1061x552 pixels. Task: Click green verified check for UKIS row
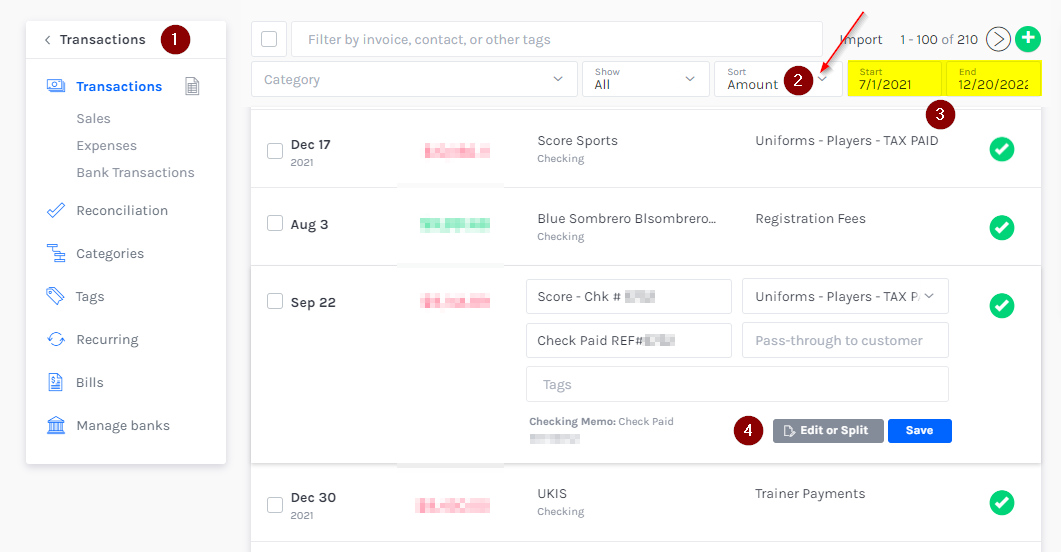pos(1001,502)
